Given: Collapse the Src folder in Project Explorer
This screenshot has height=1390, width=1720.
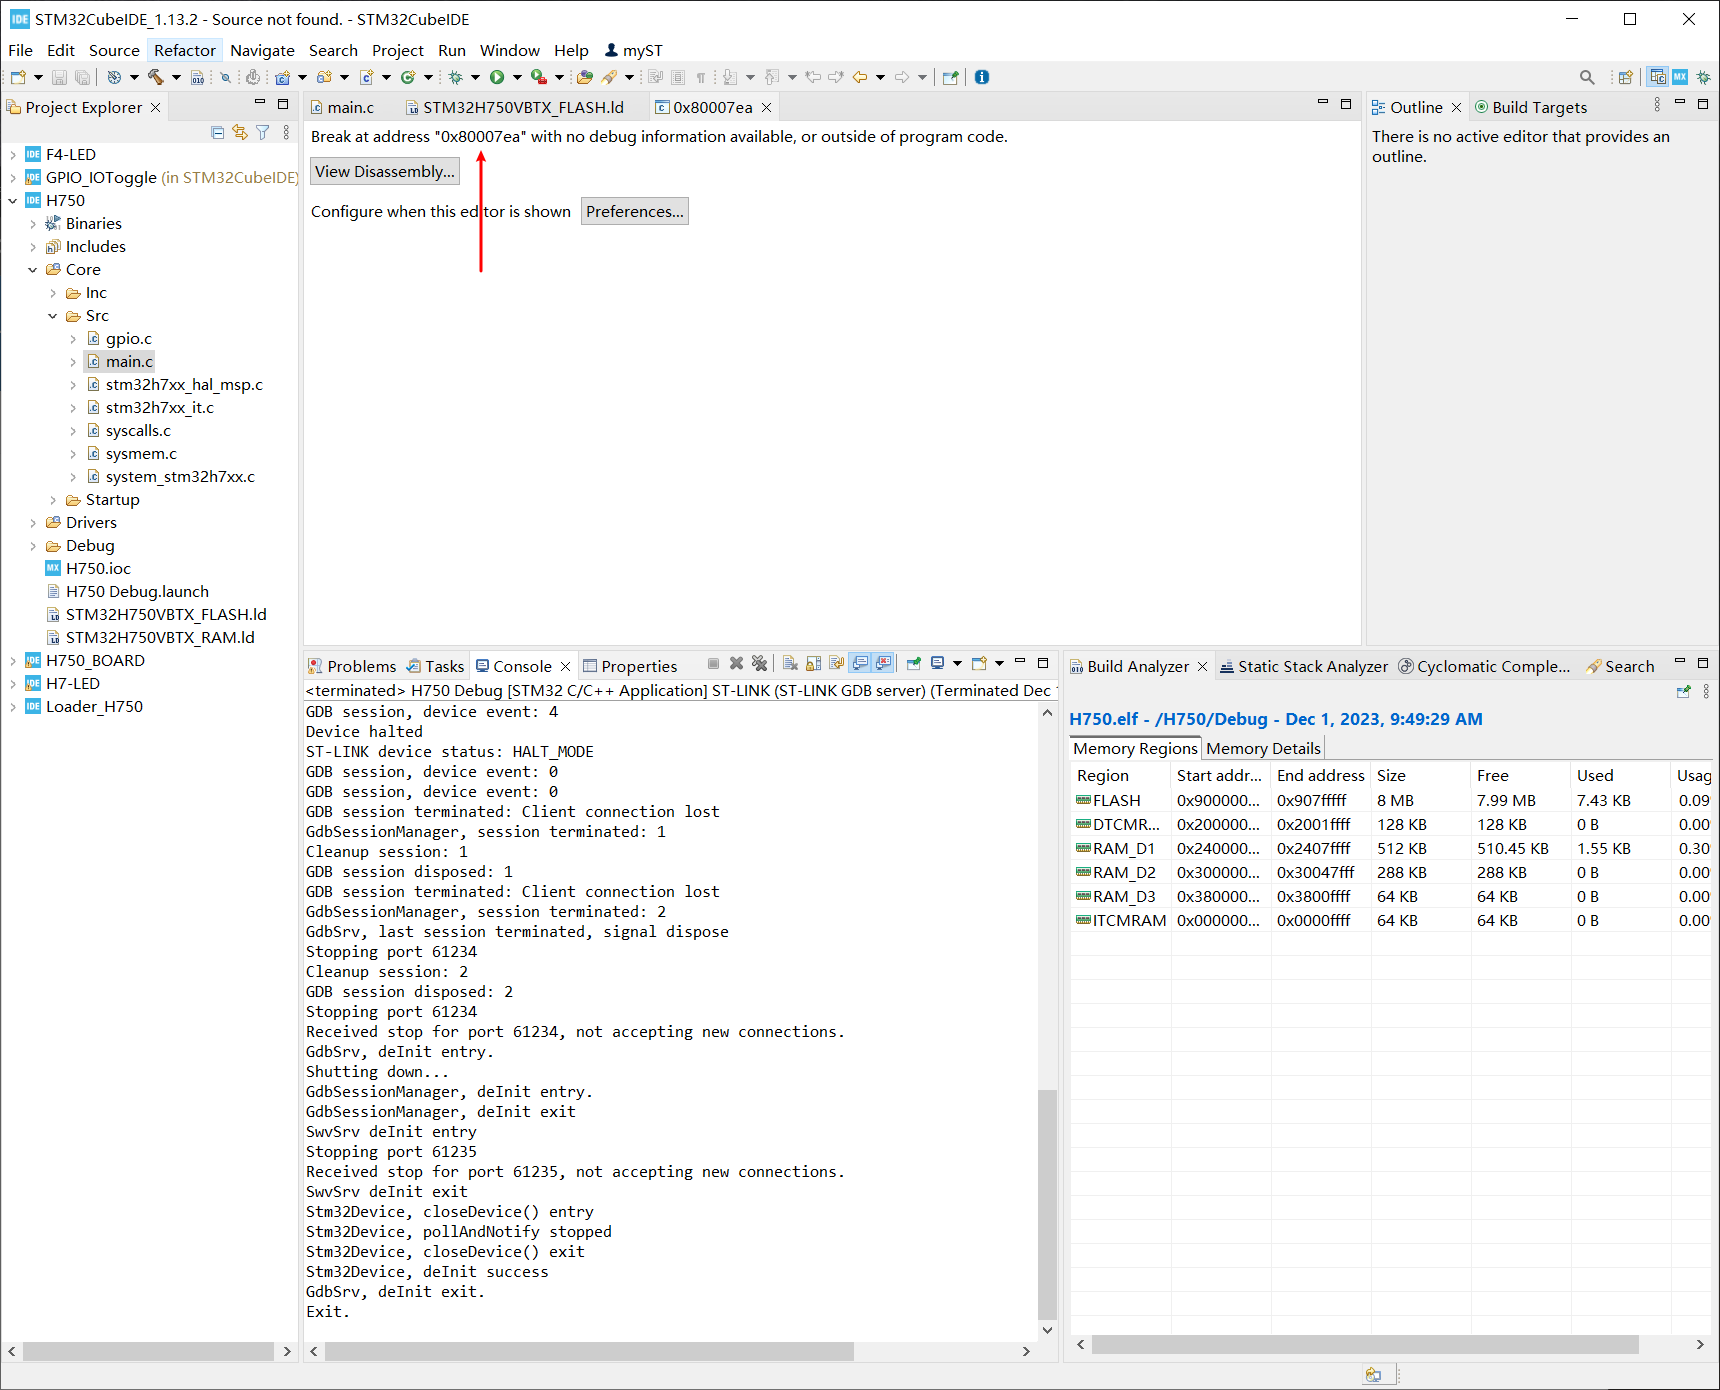Looking at the screenshot, I should (x=53, y=315).
